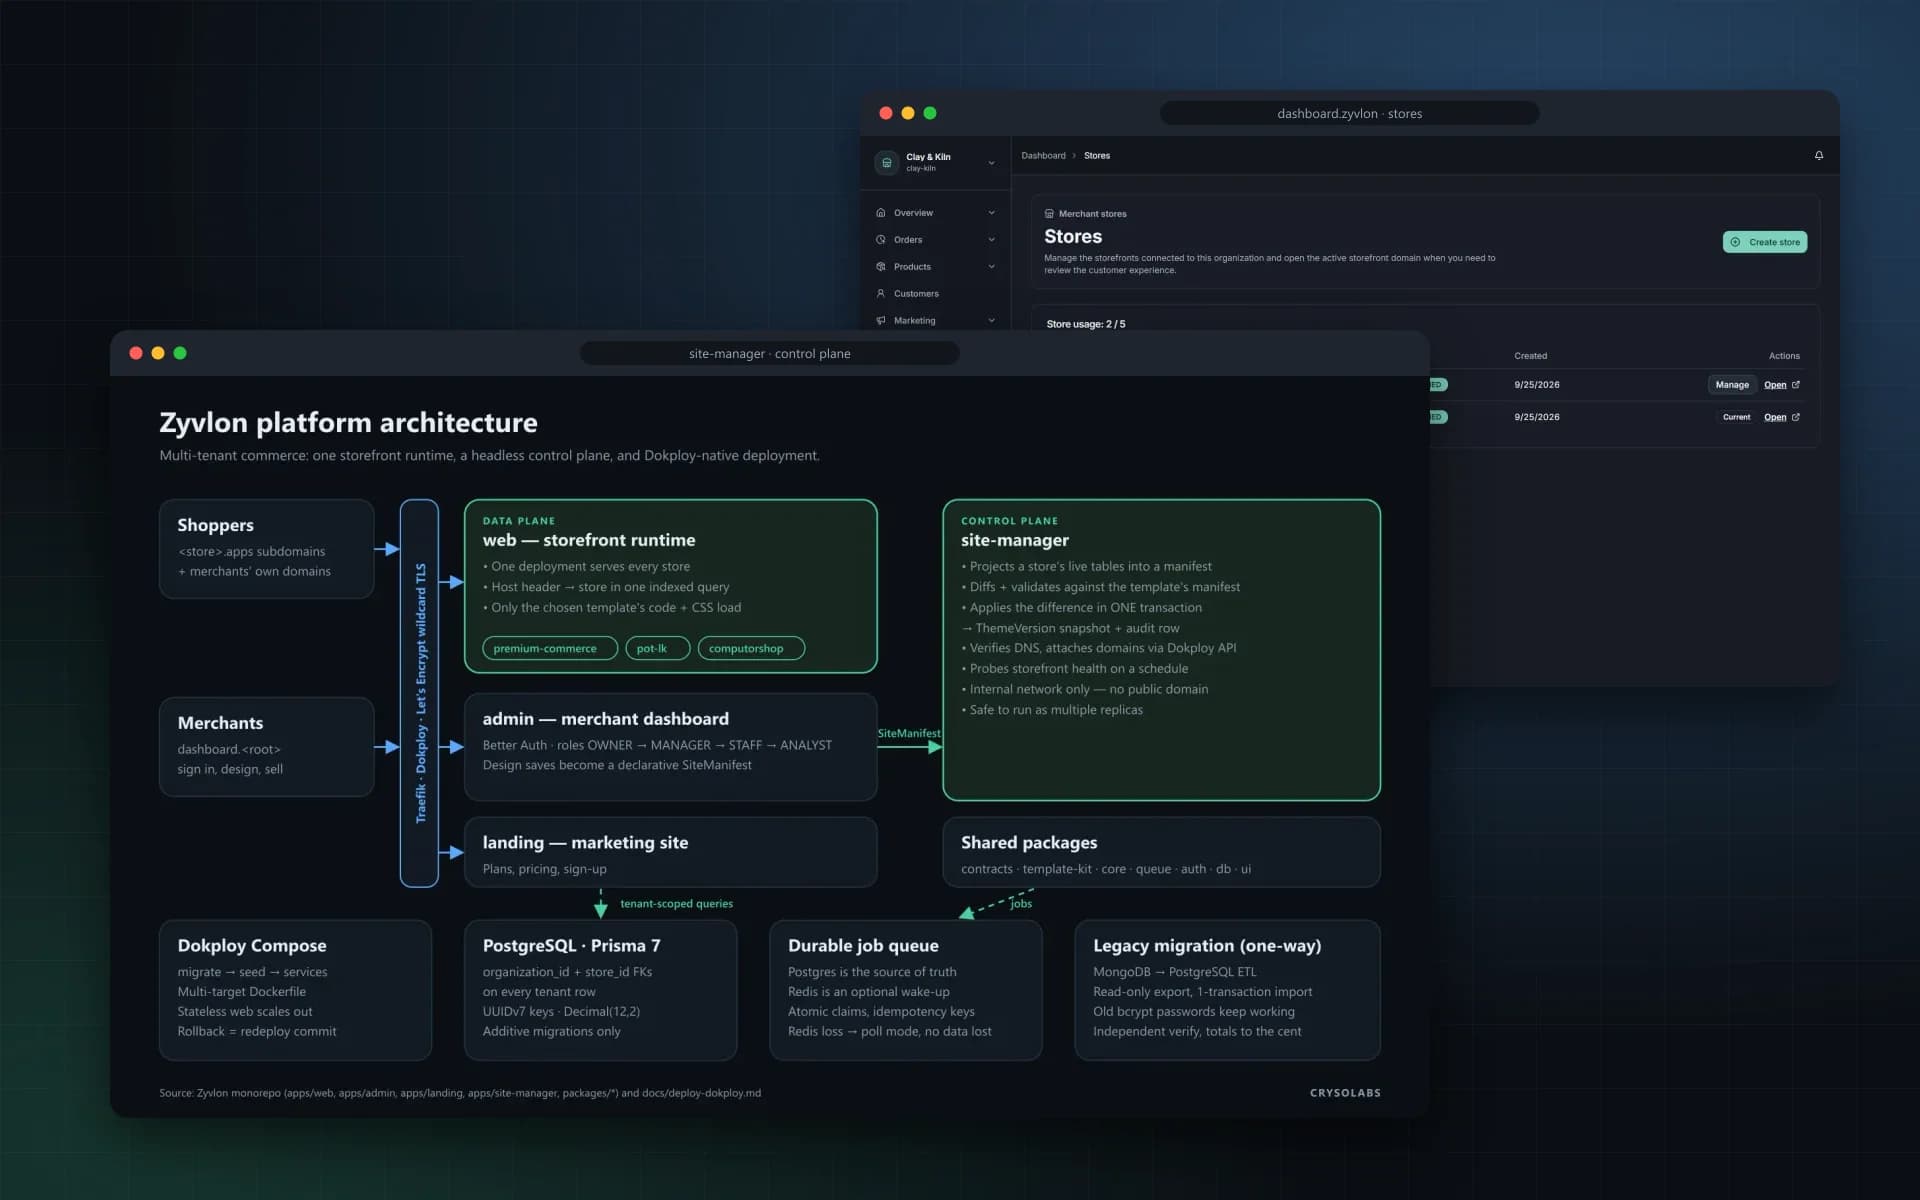
Task: Expand the Overview menu chevron
Action: click(991, 213)
